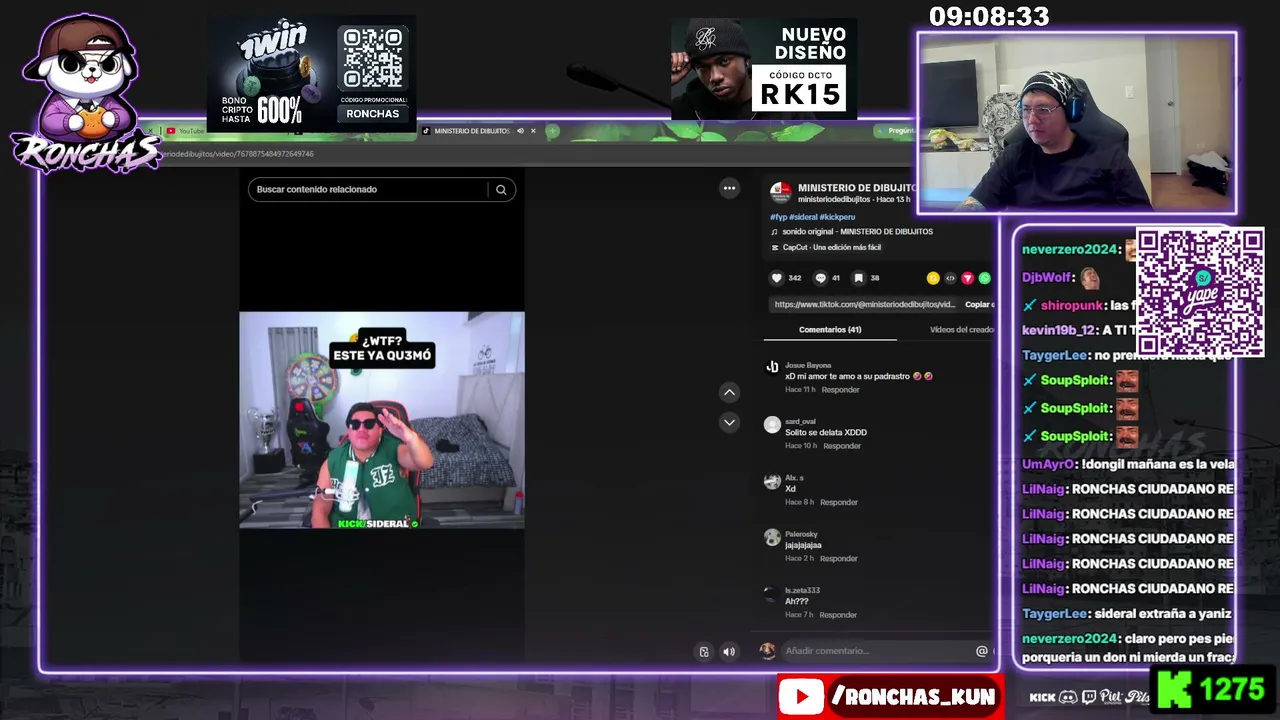The image size is (1280, 720).
Task: Reply to ls.zeta333's comment
Action: [x=838, y=615]
